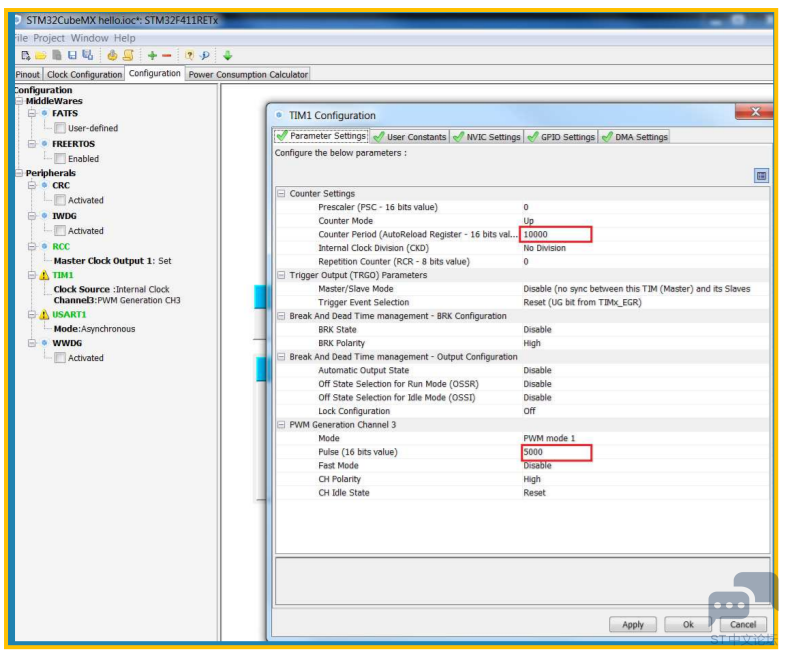Image resolution: width=787 pixels, height=655 pixels.
Task: Click the blue dot icon beside WWDG
Action: (44, 343)
